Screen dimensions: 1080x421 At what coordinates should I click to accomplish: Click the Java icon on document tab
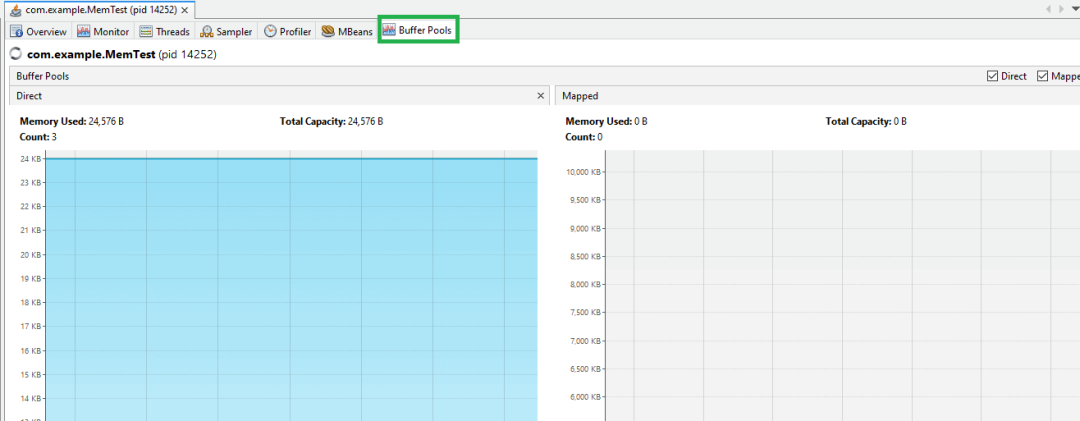(x=17, y=10)
